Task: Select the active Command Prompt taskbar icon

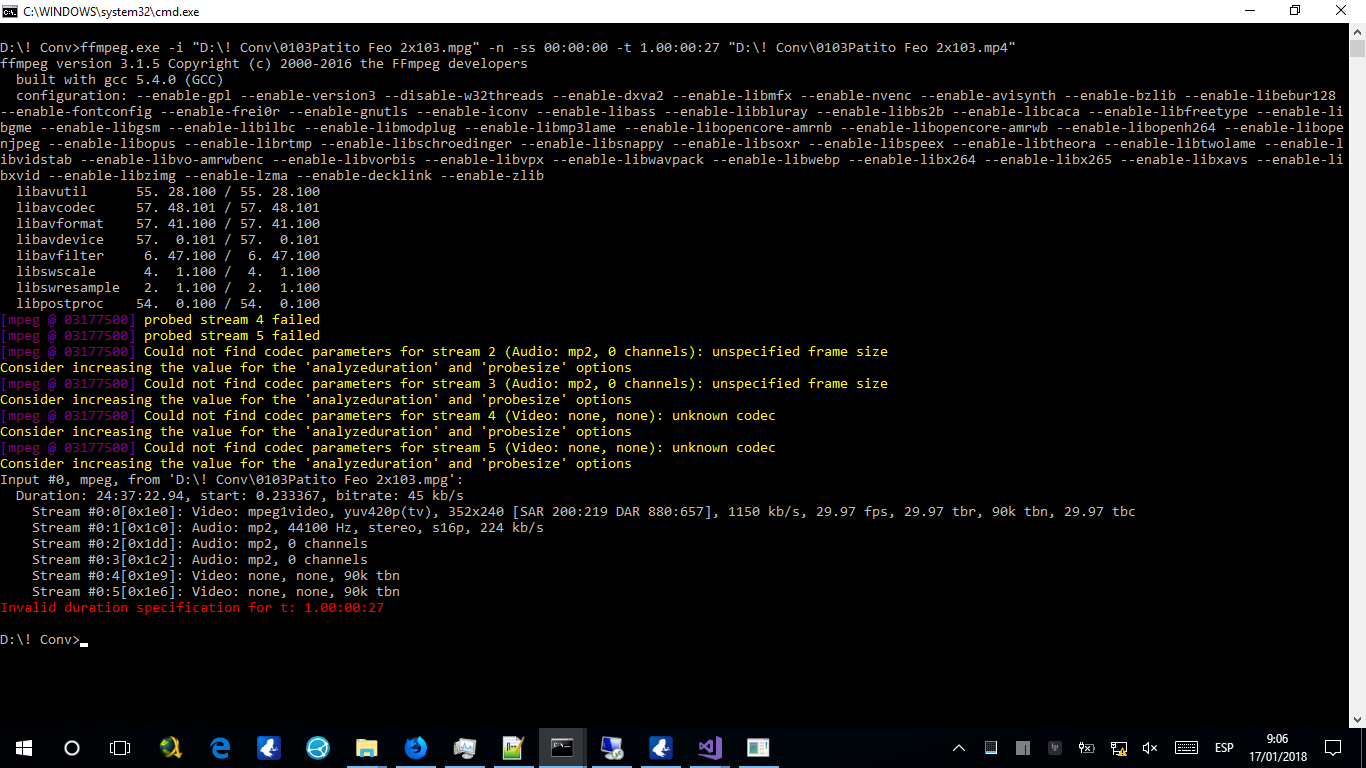Action: point(562,747)
